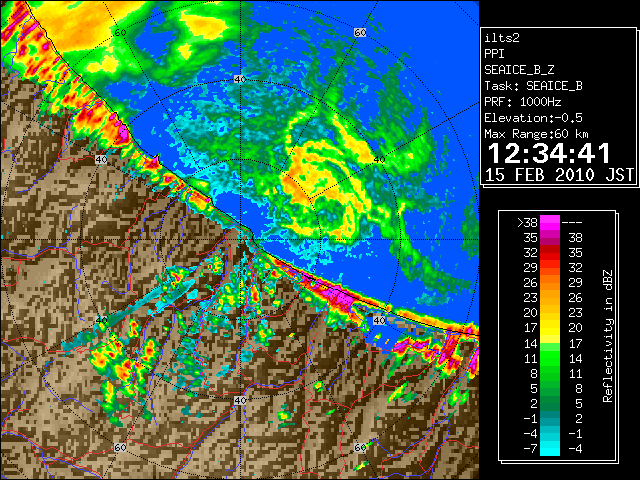The image size is (640, 480).
Task: Click the '40' range label due north
Action: [x=240, y=79]
